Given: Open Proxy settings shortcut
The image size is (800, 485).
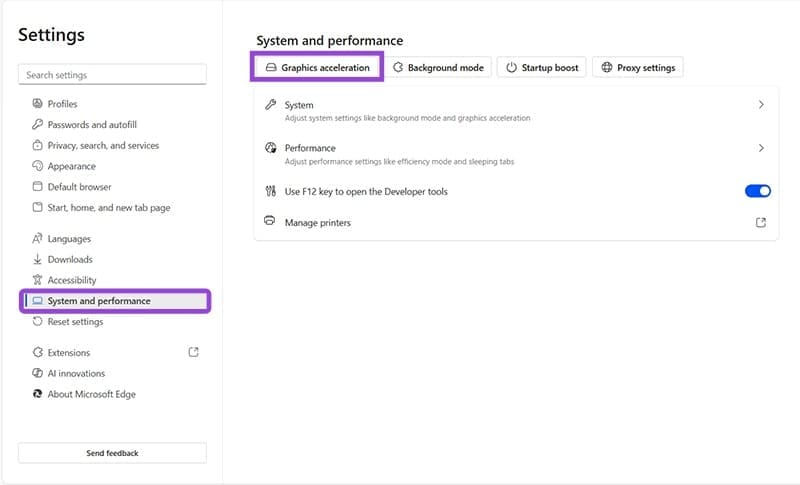Looking at the screenshot, I should (x=638, y=68).
